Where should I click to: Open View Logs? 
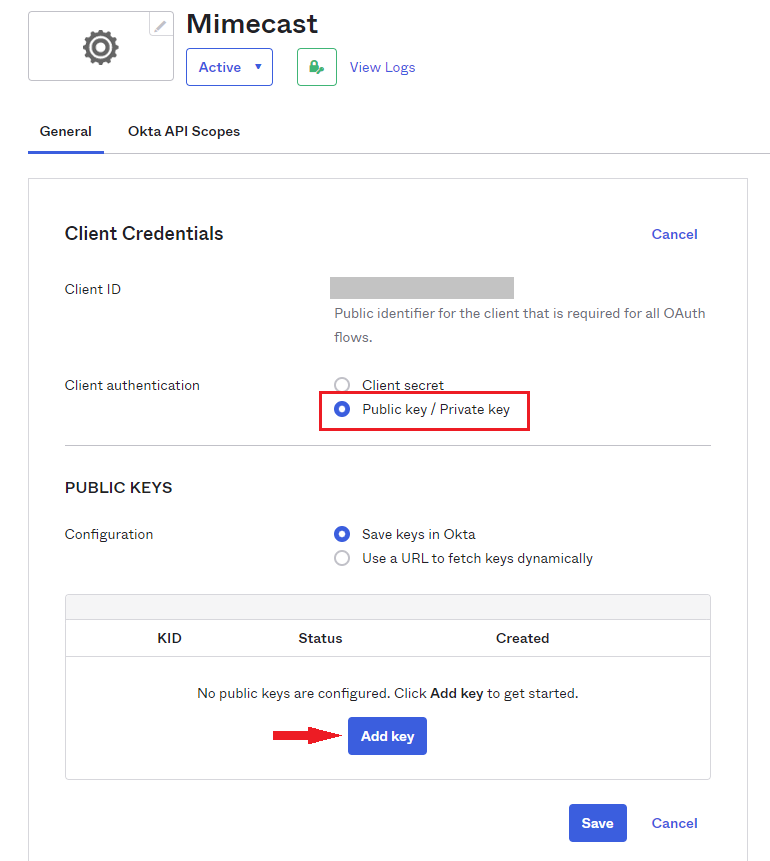coord(382,66)
